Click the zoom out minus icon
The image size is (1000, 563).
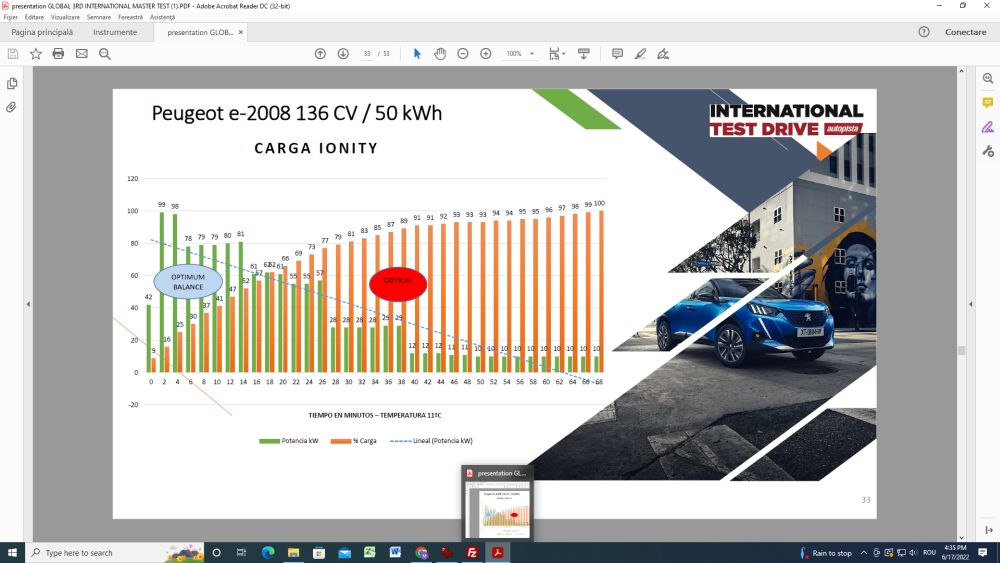(x=463, y=54)
